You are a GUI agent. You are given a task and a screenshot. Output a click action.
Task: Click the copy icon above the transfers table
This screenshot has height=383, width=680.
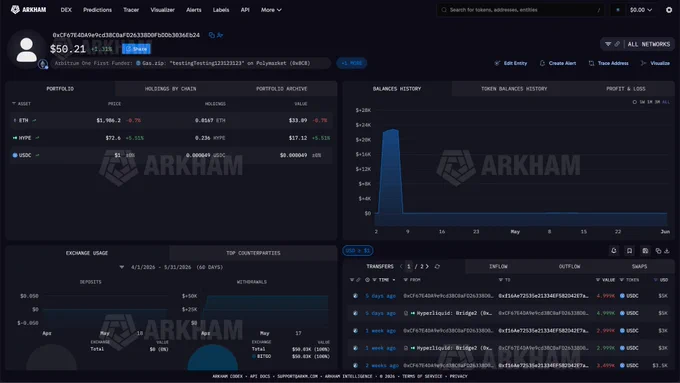(x=658, y=251)
